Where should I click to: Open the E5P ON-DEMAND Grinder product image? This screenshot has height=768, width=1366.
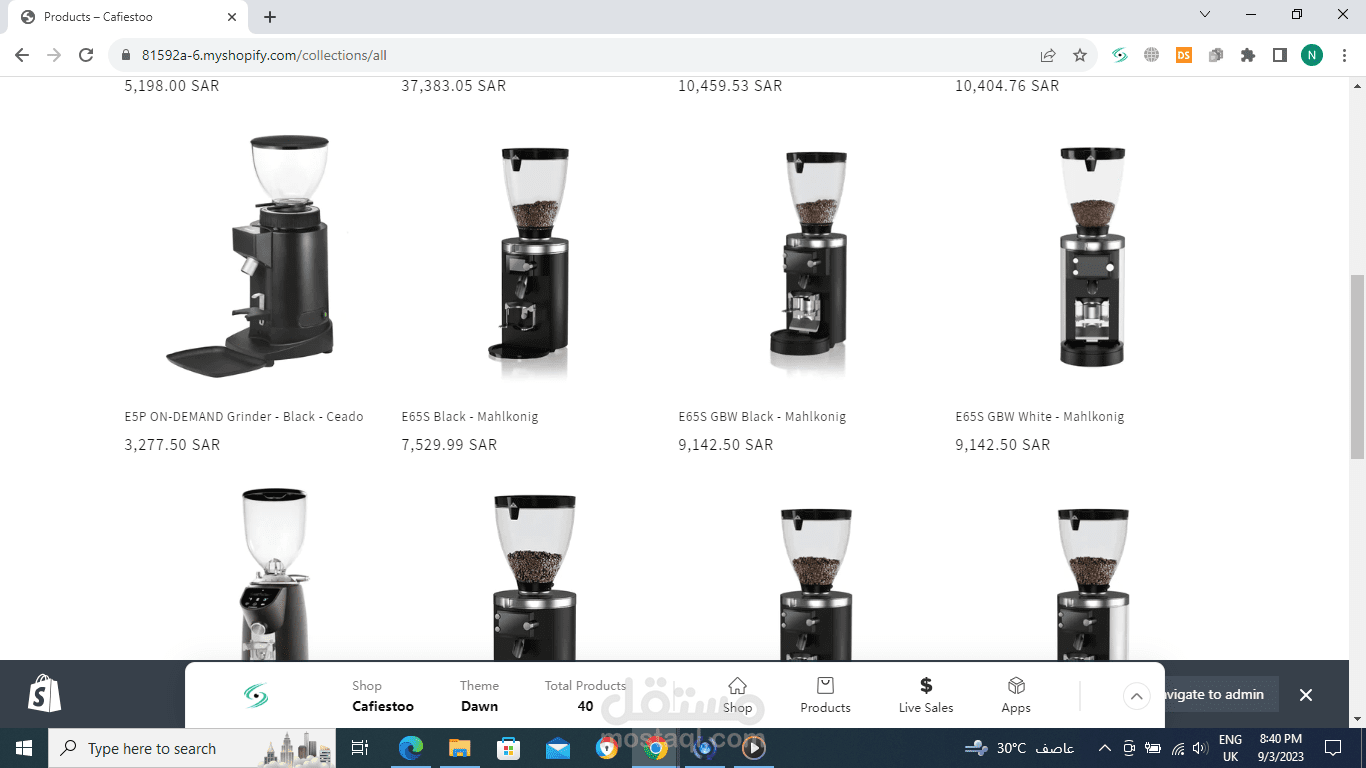coord(249,255)
